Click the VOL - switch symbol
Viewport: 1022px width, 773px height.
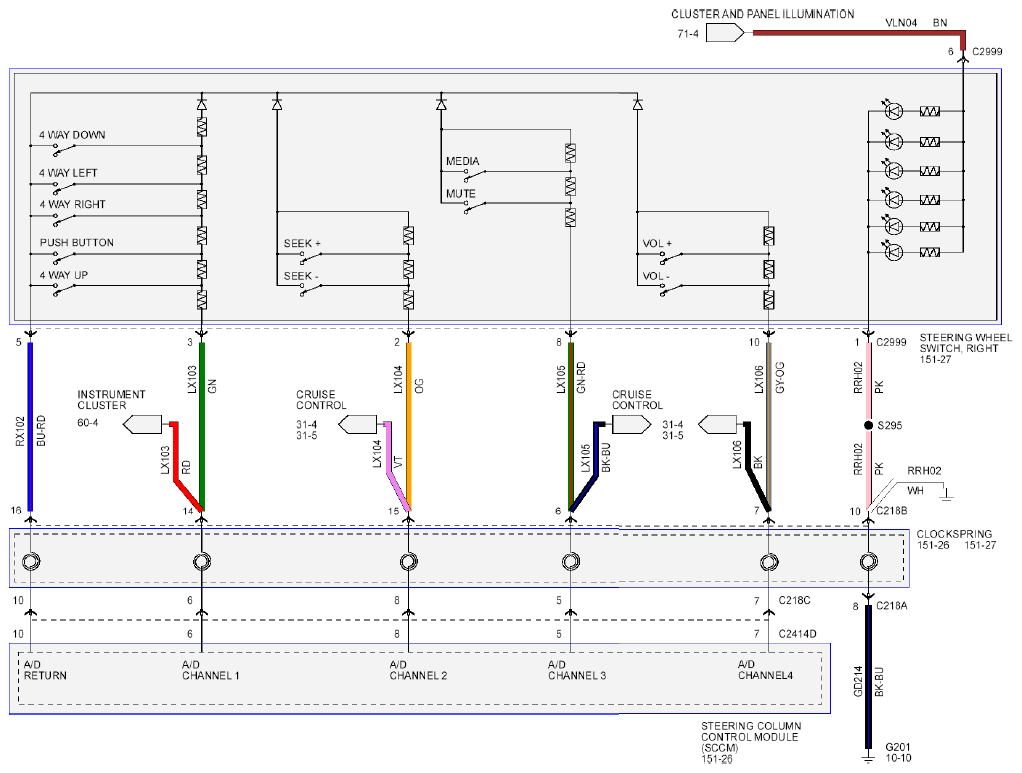[671, 291]
